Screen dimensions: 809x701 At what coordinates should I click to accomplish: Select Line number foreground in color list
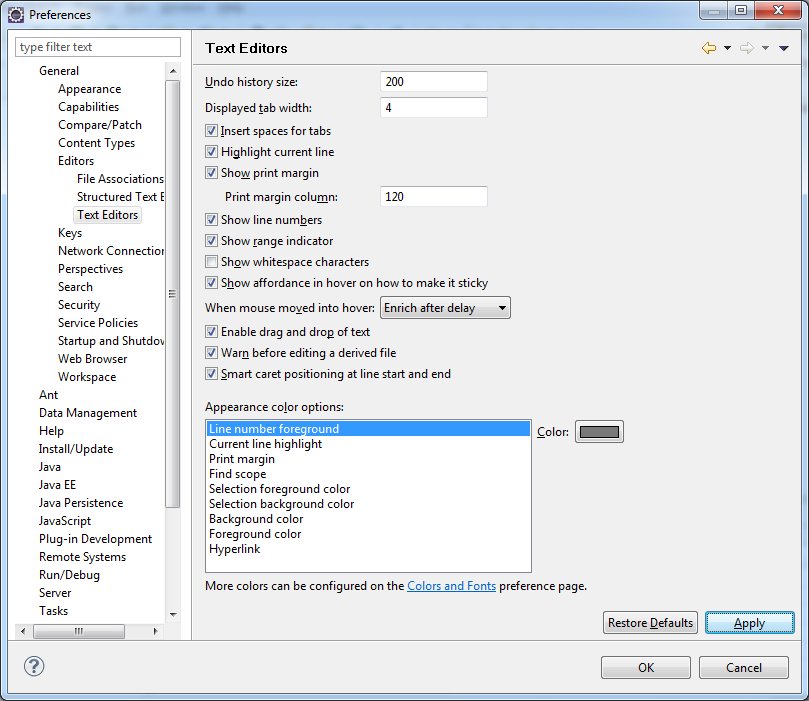[368, 429]
